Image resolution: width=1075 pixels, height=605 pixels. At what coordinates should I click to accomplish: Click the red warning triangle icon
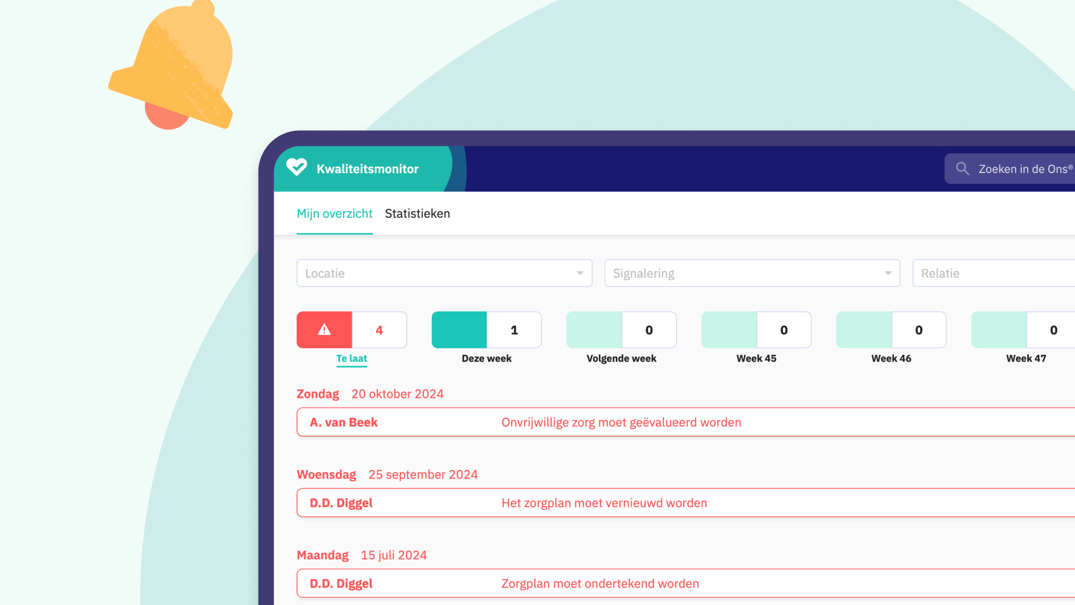pyautogui.click(x=324, y=330)
